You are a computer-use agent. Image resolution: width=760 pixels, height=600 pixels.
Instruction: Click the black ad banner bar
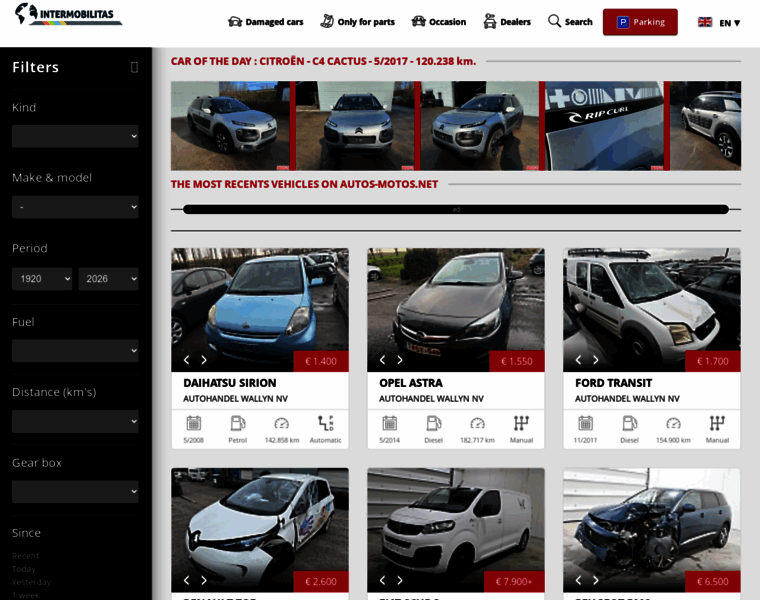(x=456, y=209)
